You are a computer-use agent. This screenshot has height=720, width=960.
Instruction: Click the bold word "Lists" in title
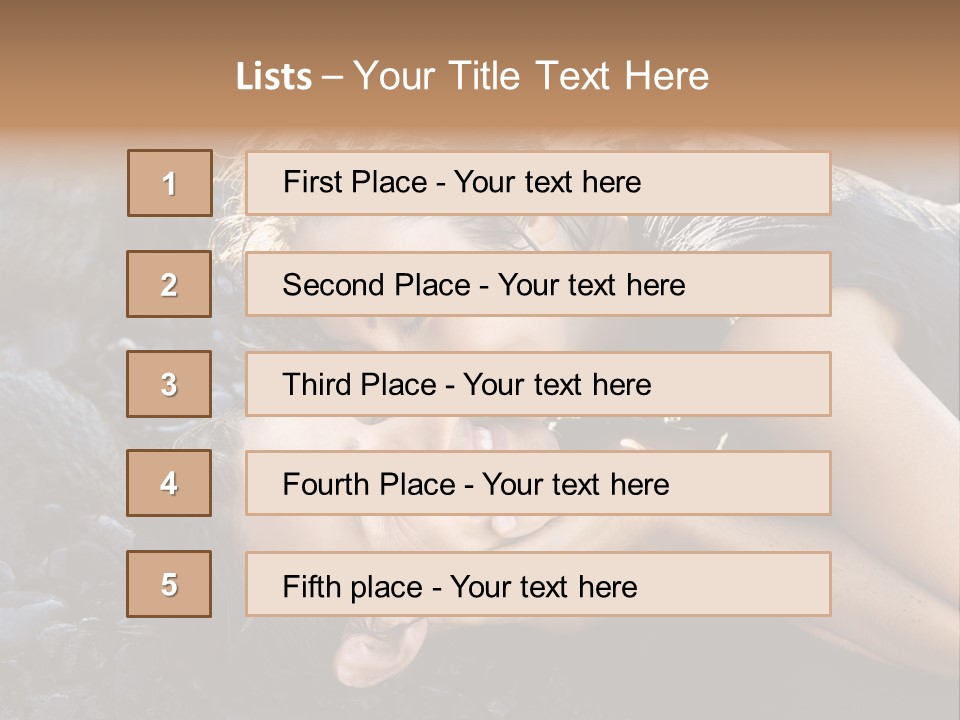coord(274,77)
